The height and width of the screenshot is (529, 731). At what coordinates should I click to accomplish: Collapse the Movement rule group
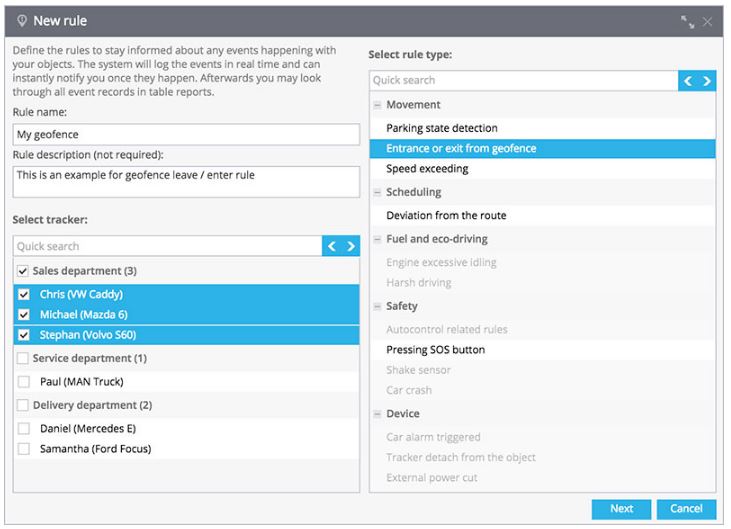tap(377, 105)
